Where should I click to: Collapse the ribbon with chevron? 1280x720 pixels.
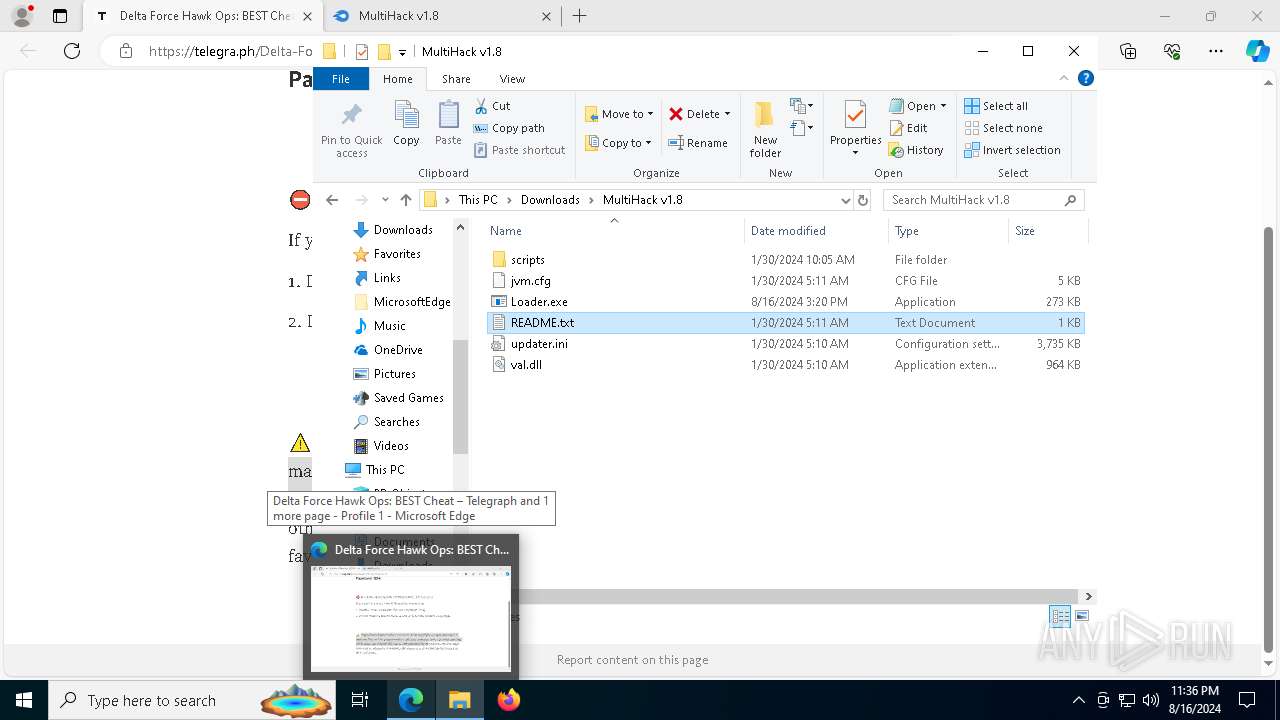pyautogui.click(x=1064, y=78)
